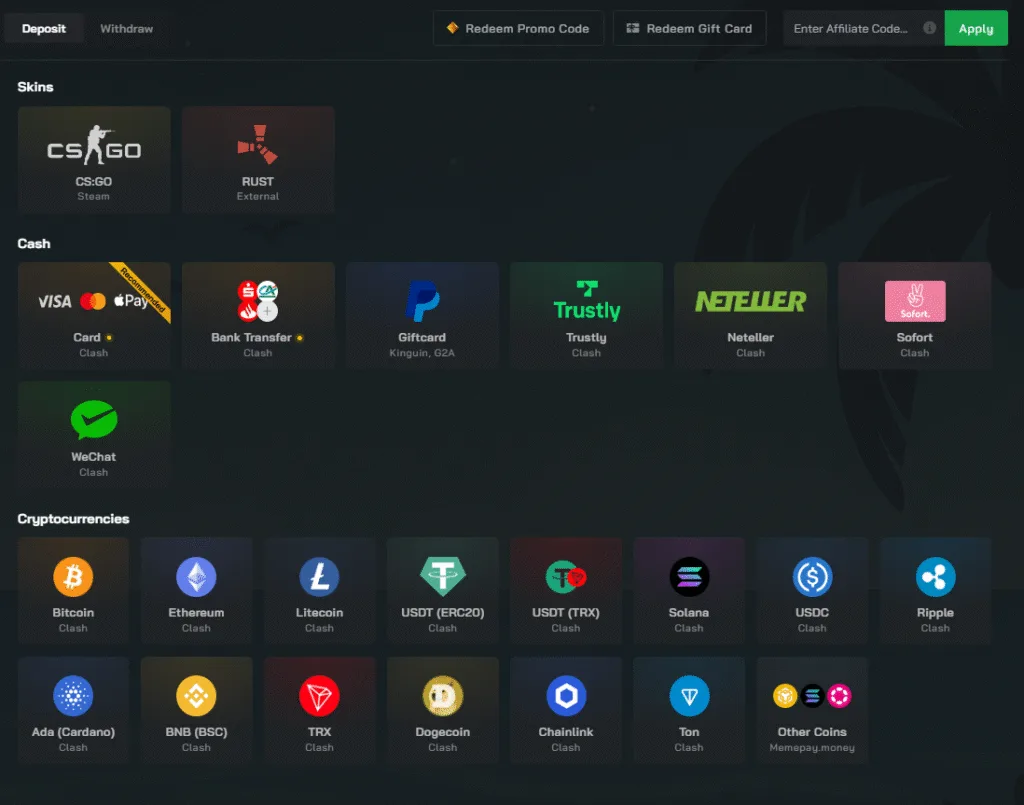Open the Bank Transfer deposit option
This screenshot has height=805, width=1024.
tap(258, 316)
